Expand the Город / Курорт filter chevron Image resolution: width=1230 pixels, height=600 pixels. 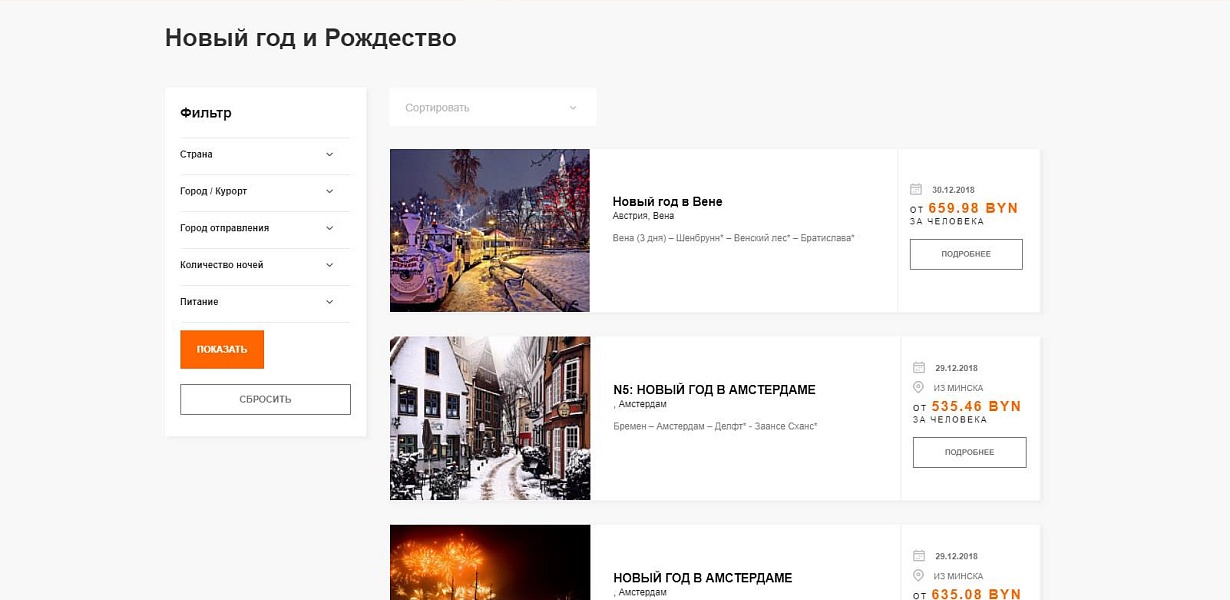click(329, 191)
